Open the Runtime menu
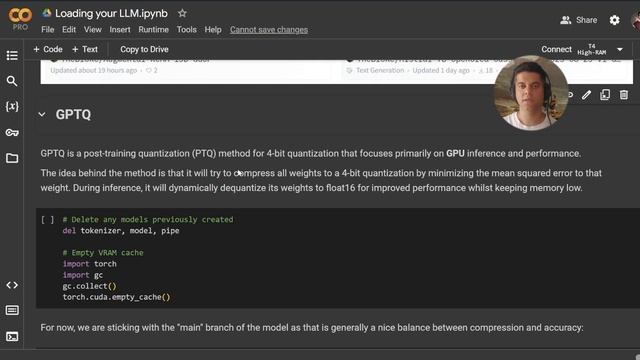 (x=153, y=29)
